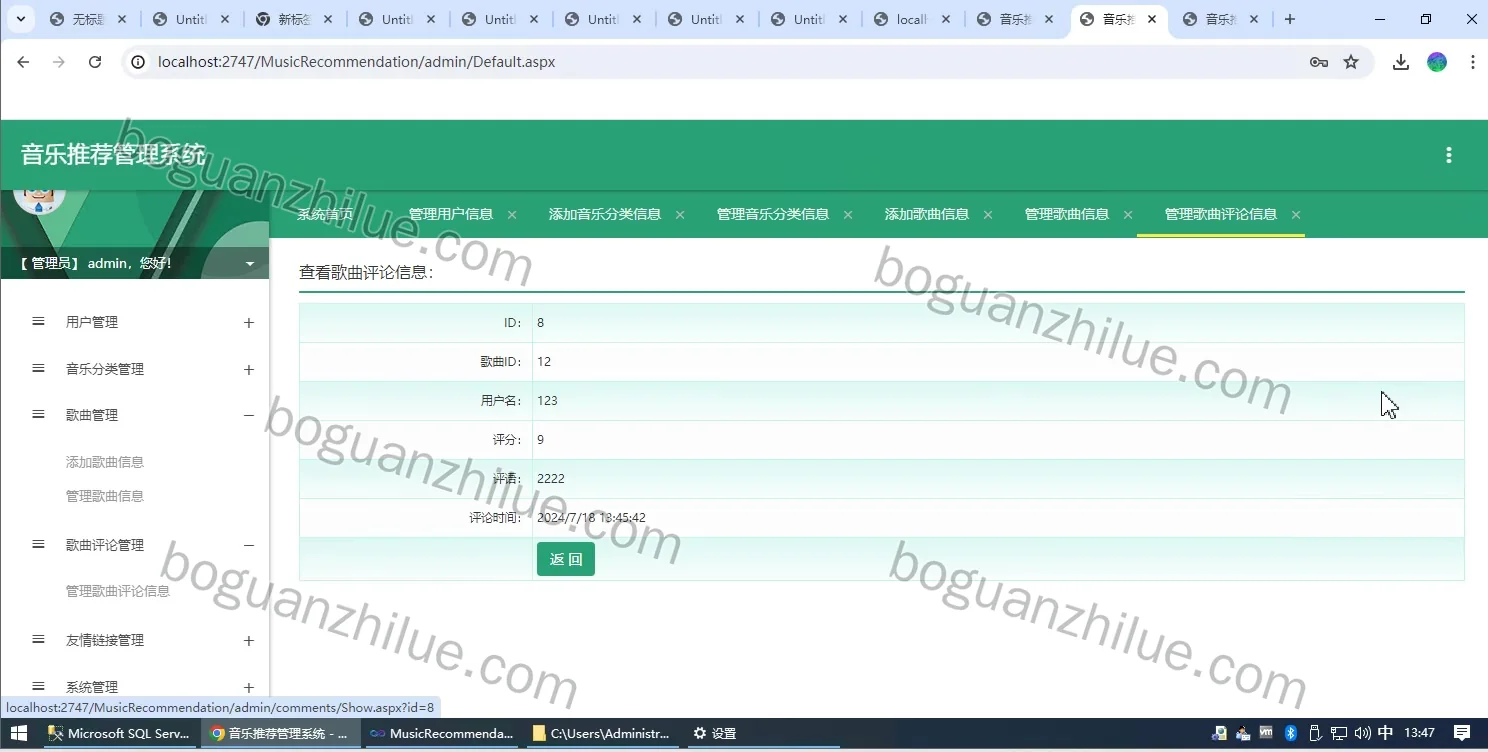Open Microsoft SQL Server in the taskbar
Image resolution: width=1488 pixels, height=752 pixels.
click(119, 734)
